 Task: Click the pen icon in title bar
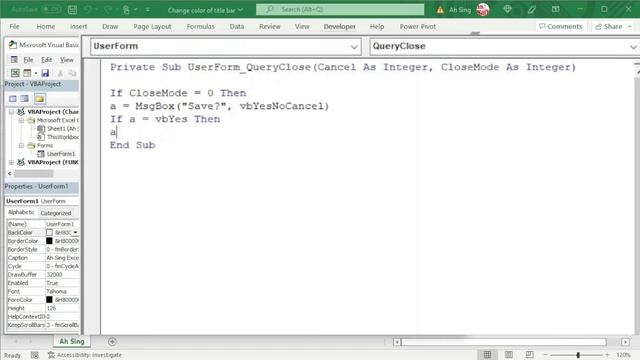[531, 9]
